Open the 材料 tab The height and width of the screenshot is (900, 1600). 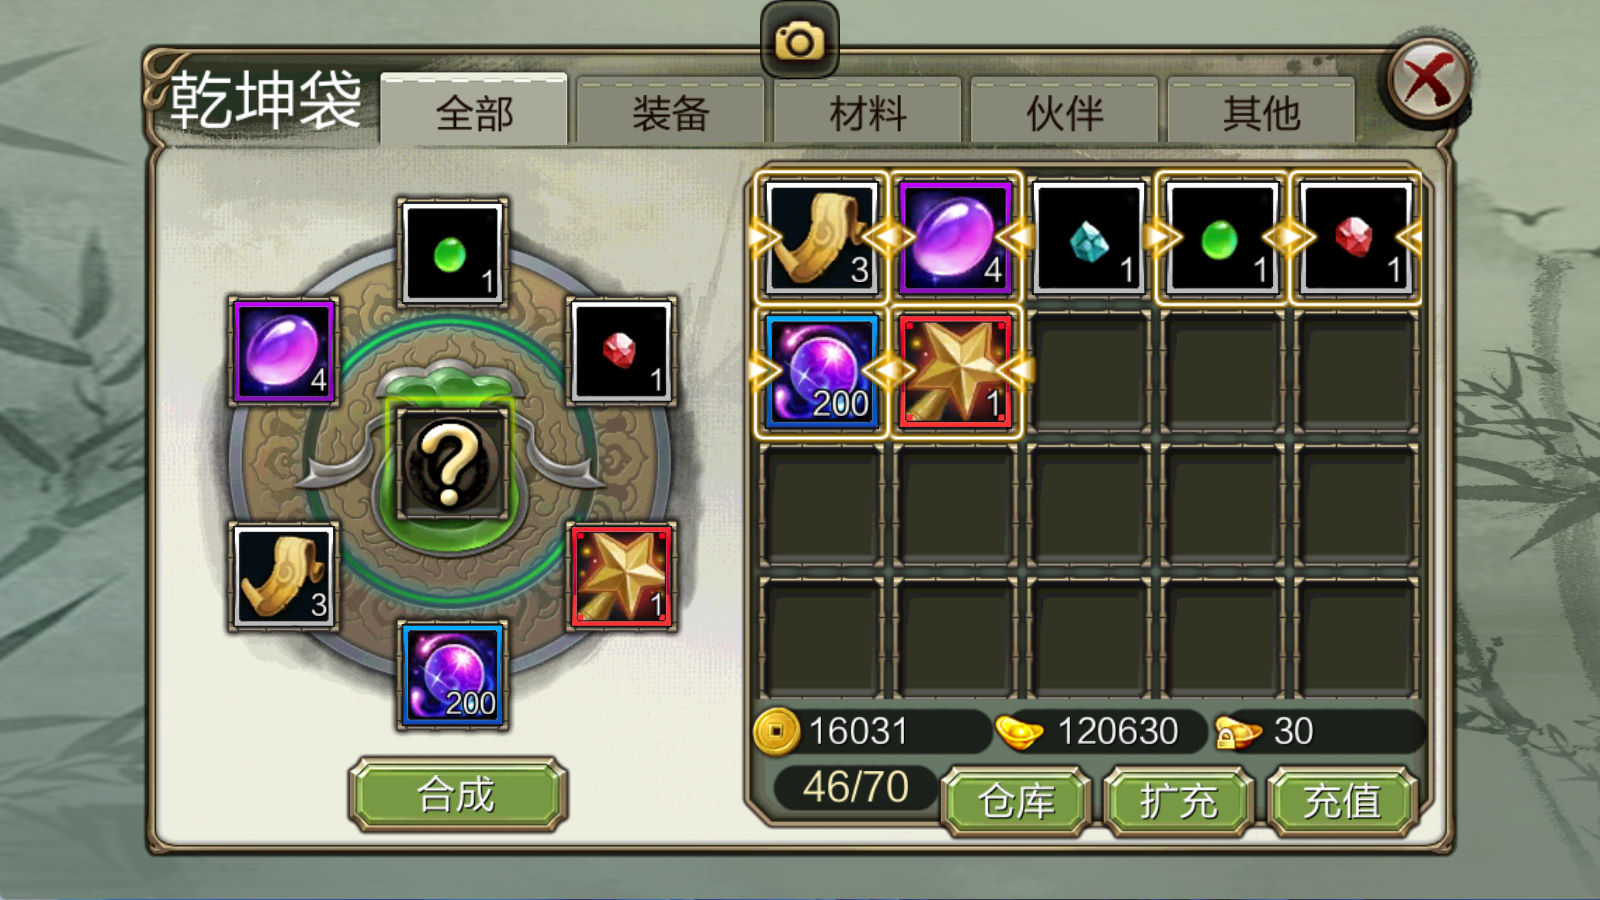pos(867,110)
